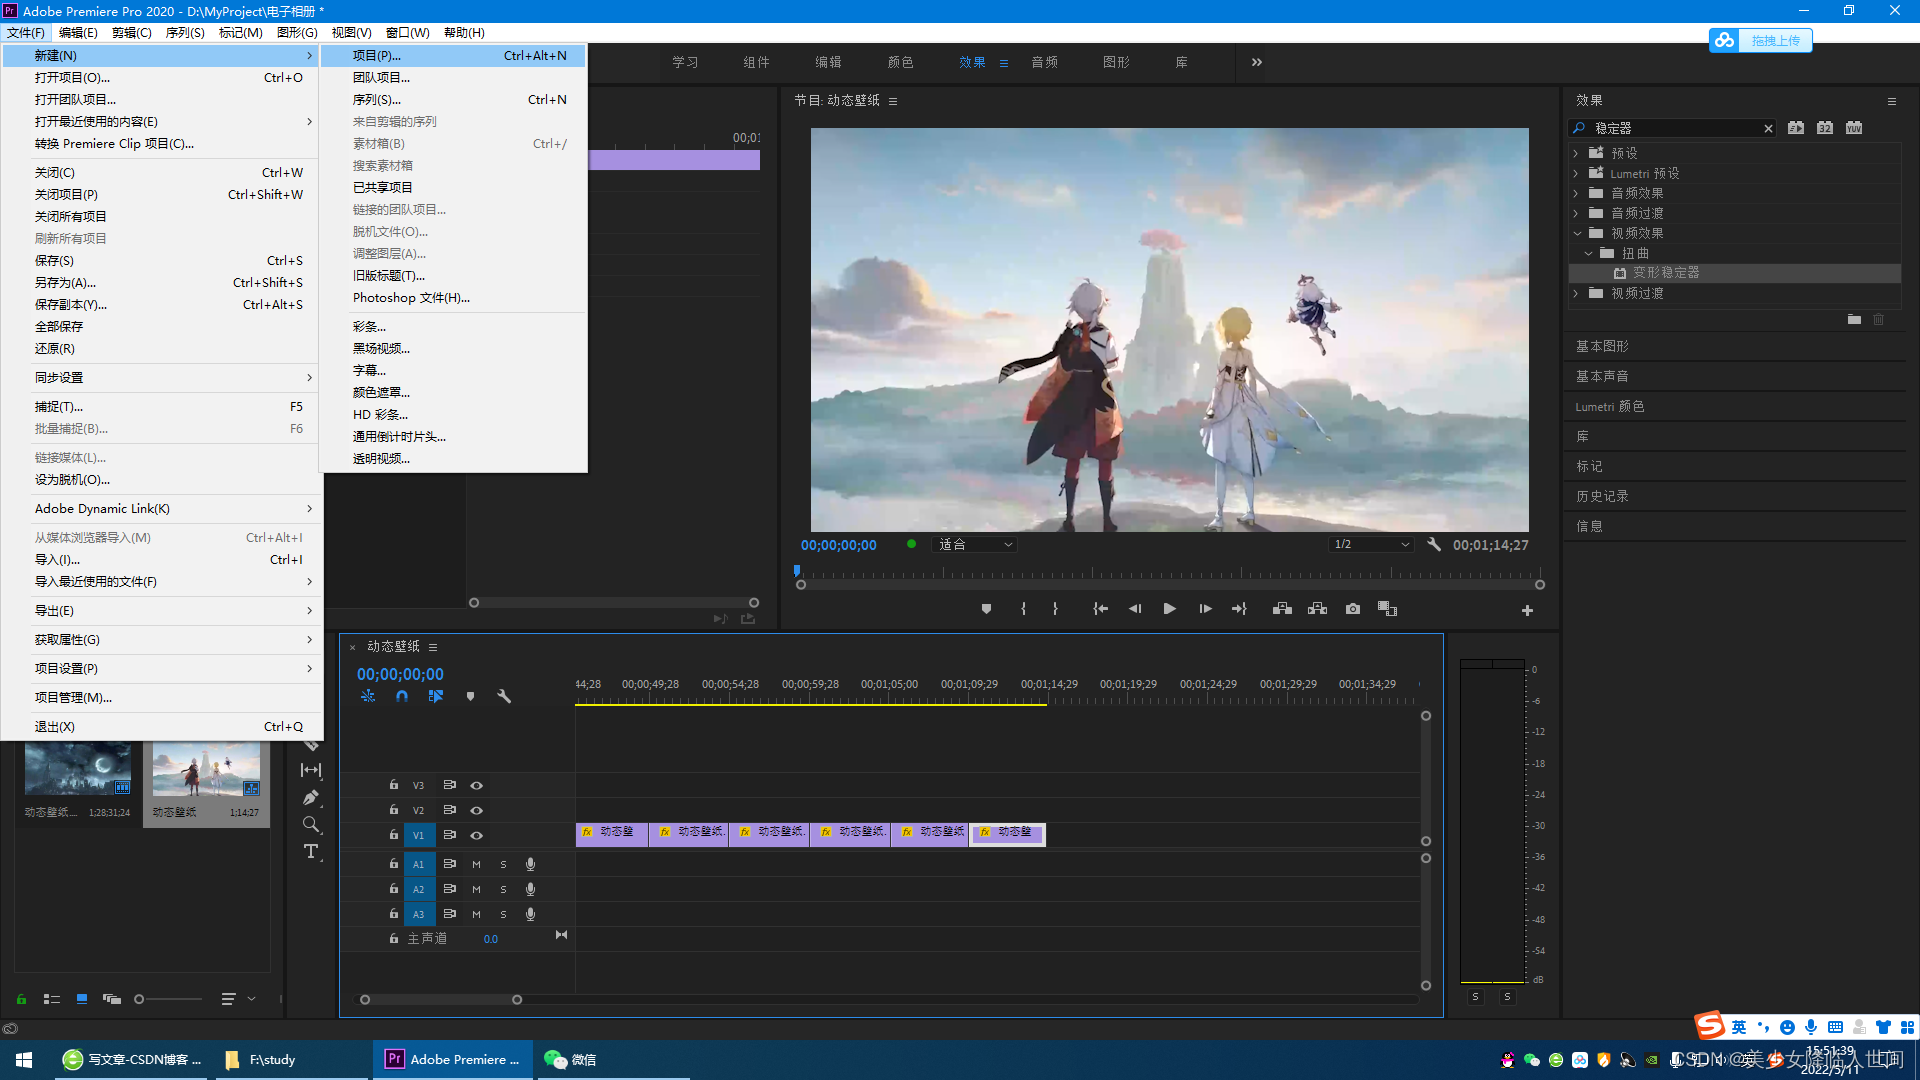Add marker in timeline panel
The image size is (1920, 1080).
(x=470, y=696)
